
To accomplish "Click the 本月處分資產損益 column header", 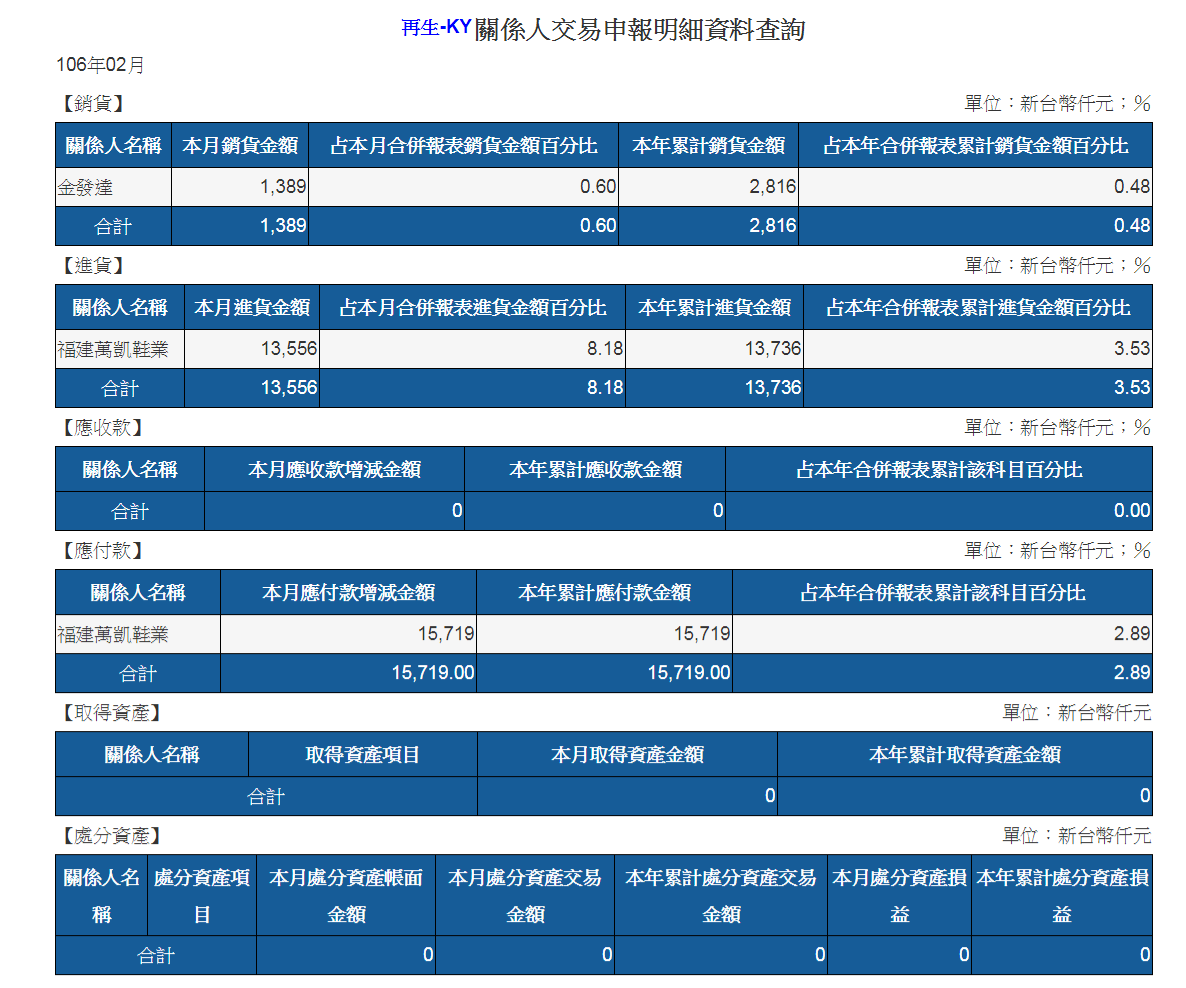I will [x=899, y=896].
